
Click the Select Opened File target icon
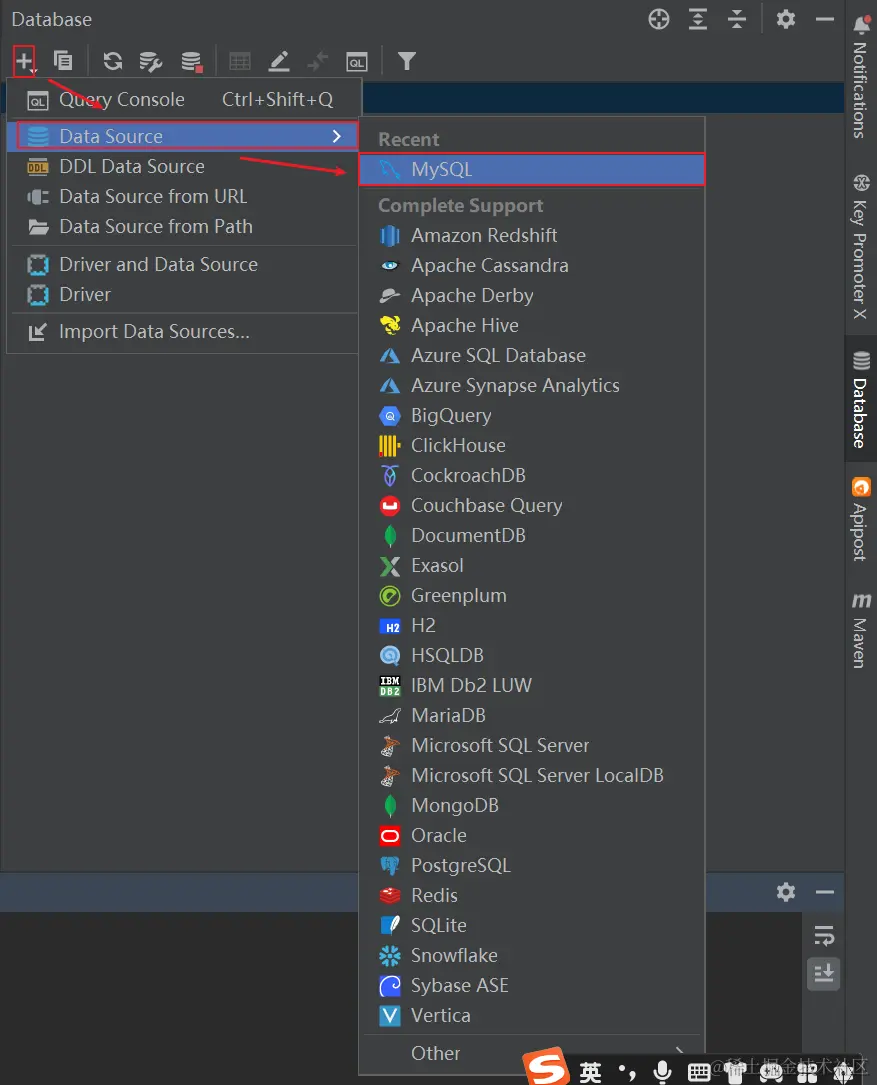click(658, 19)
